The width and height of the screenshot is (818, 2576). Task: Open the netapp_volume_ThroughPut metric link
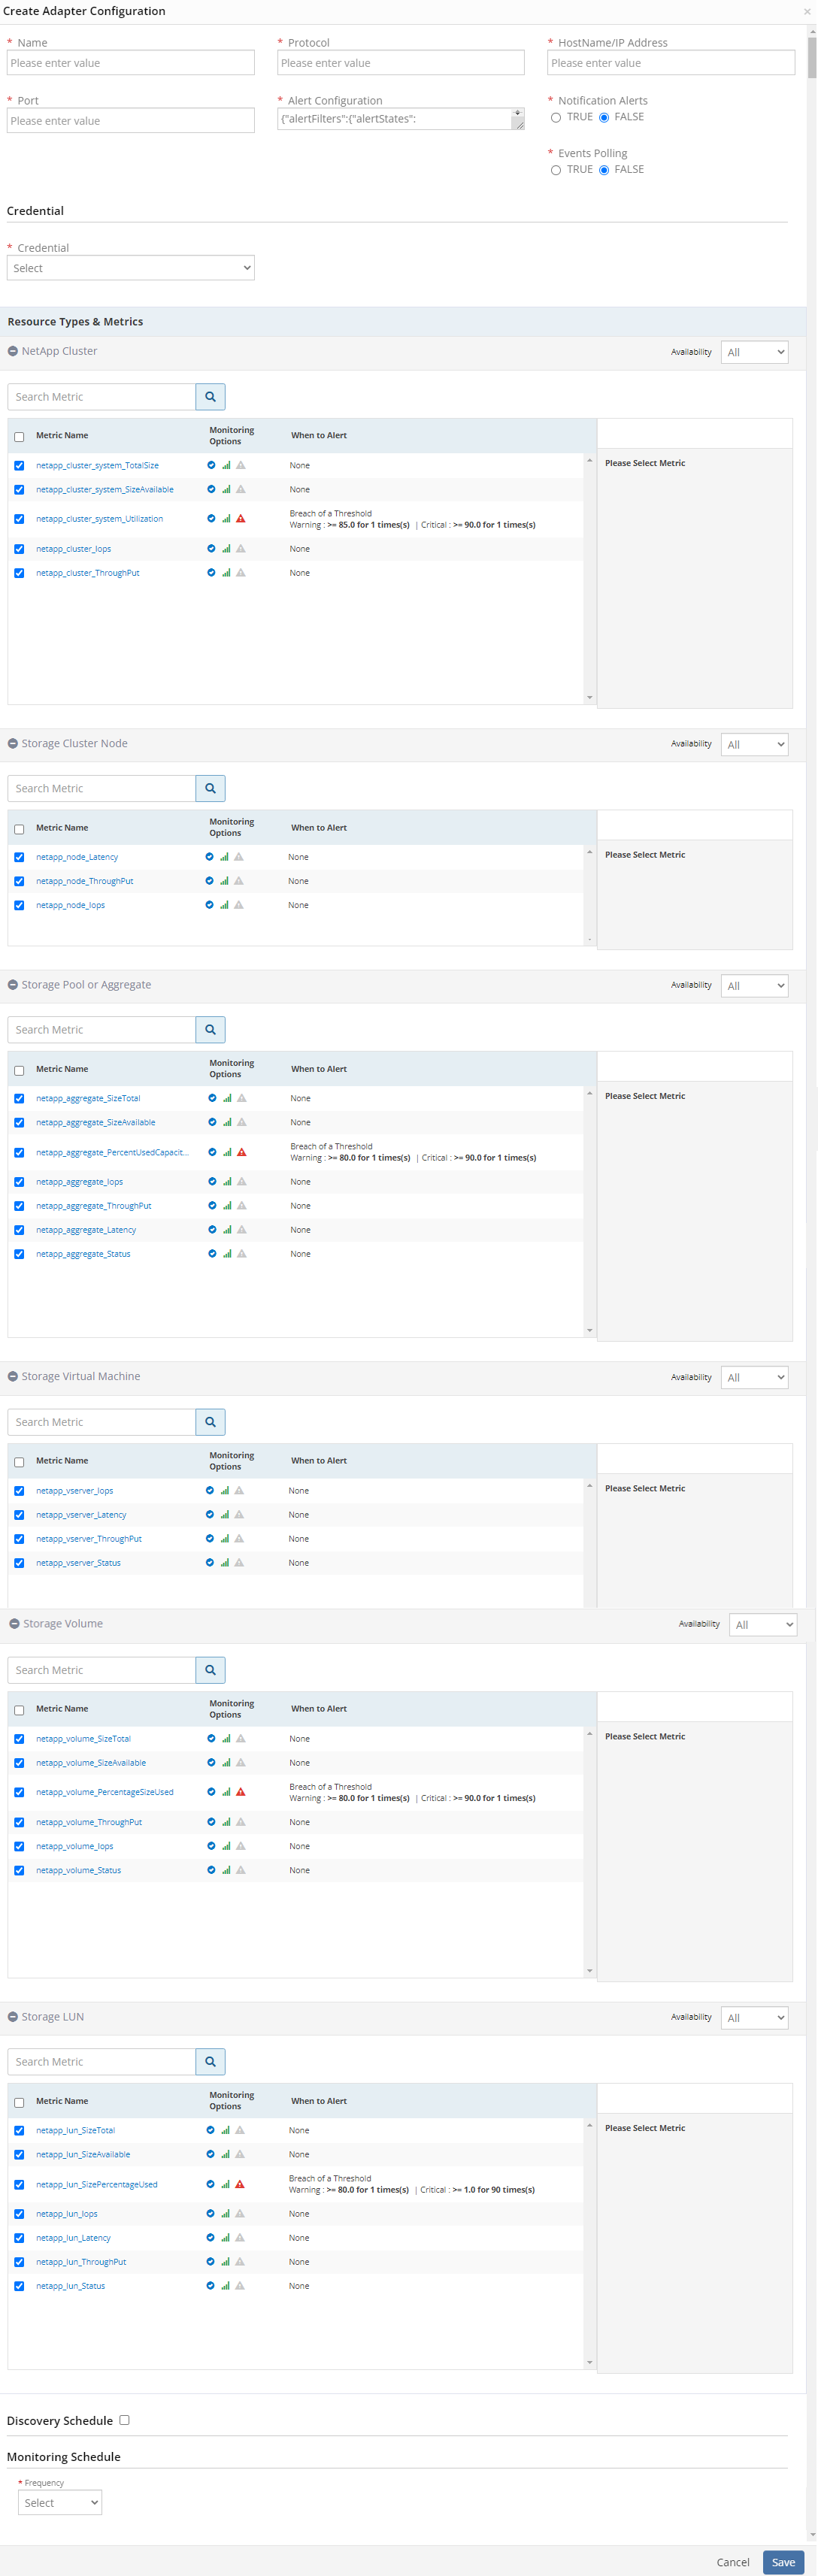click(89, 1822)
